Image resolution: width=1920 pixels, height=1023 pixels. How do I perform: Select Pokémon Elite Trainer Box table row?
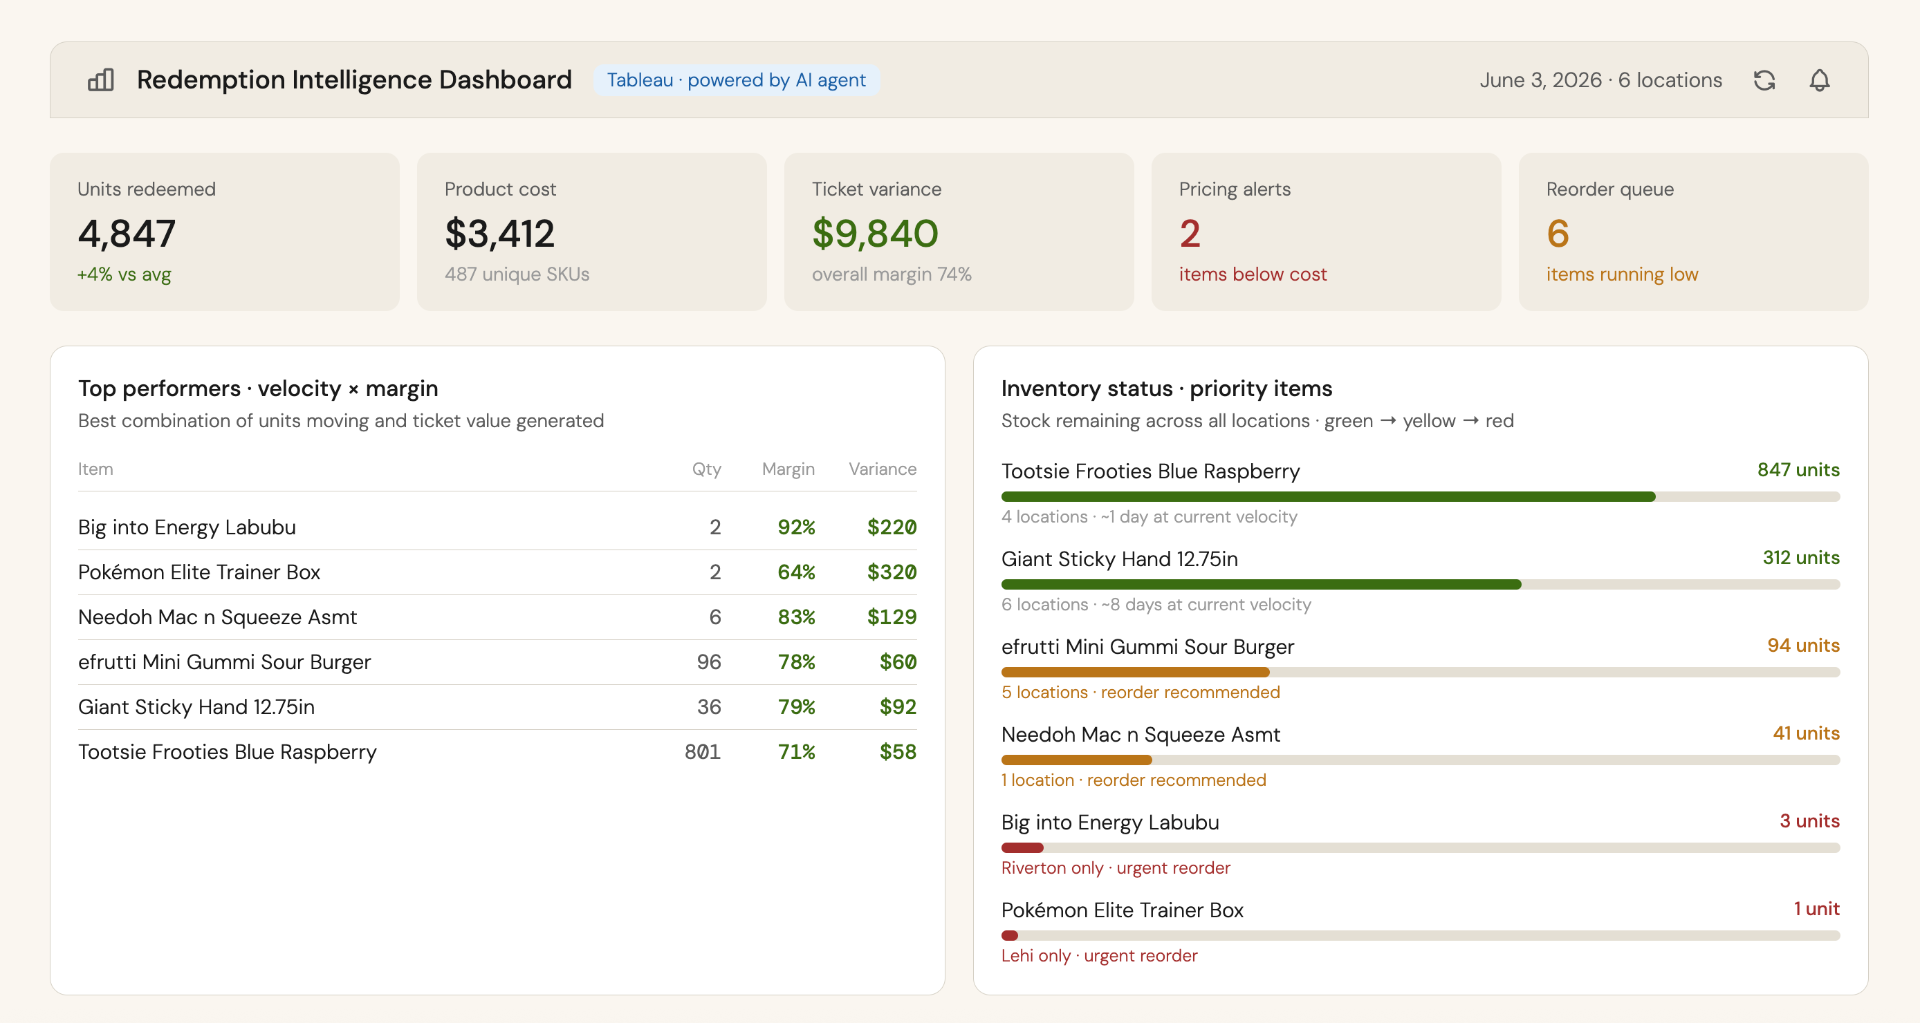497,572
